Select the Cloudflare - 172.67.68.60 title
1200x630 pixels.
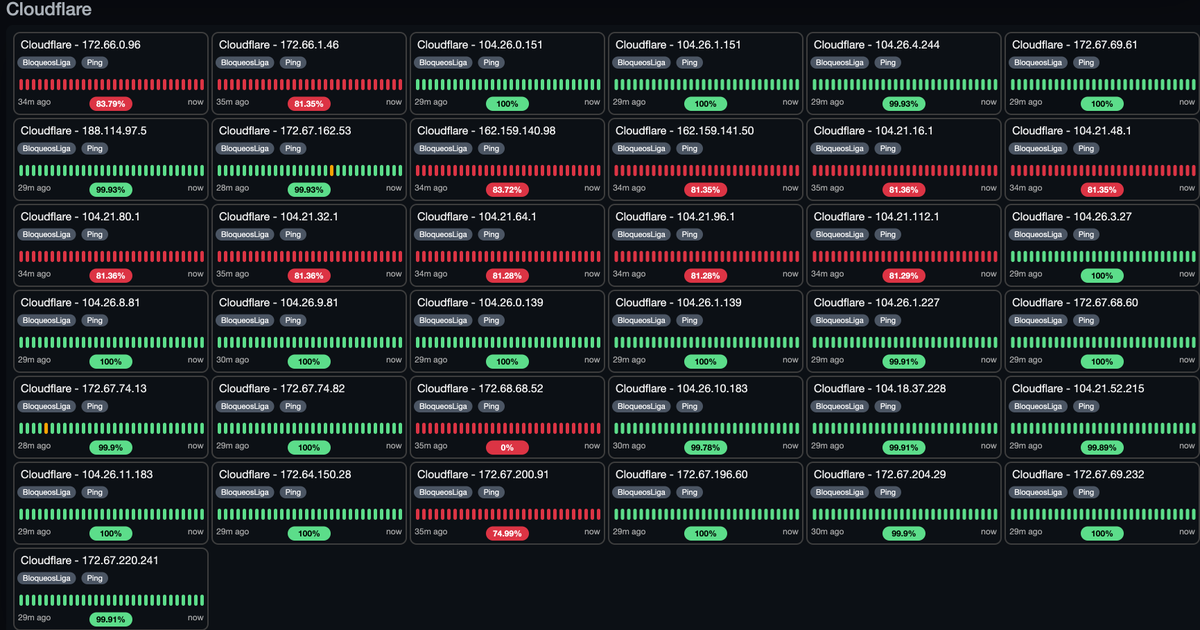click(x=1075, y=303)
